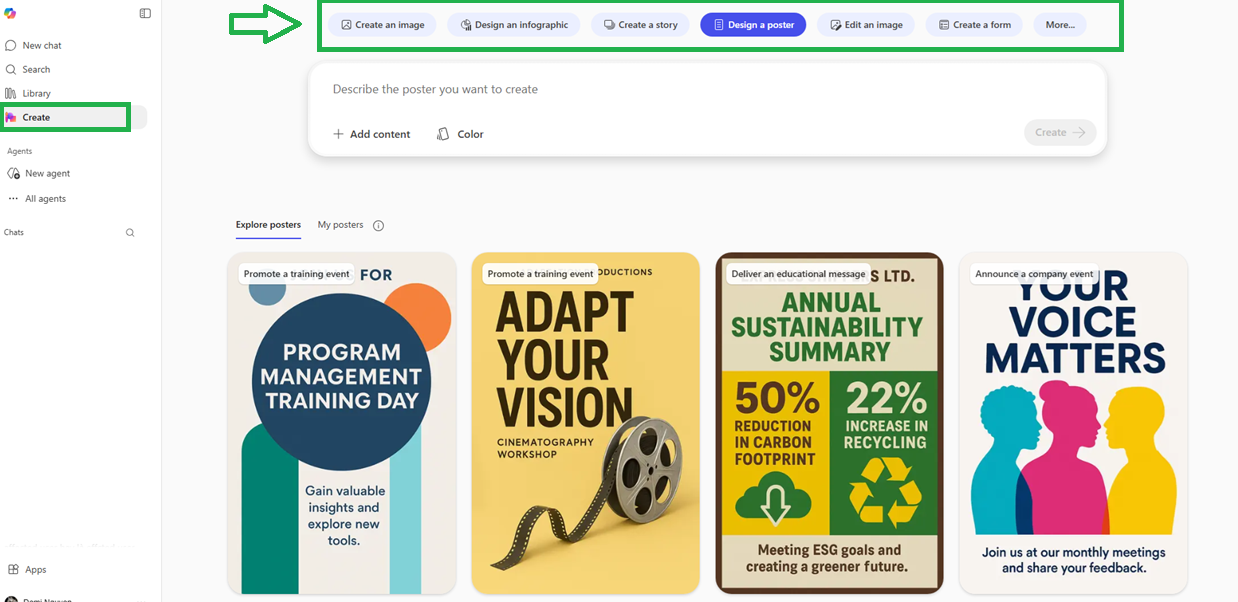
Task: Choose Design an infographic chip
Action: [514, 25]
